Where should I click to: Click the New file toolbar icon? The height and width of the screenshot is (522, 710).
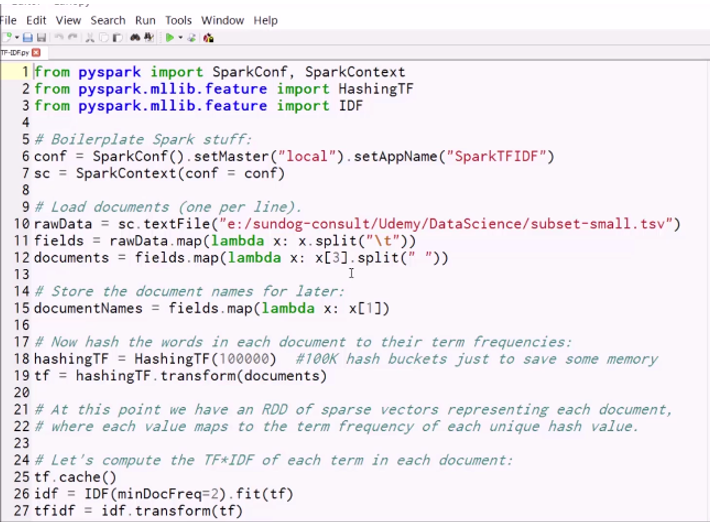coord(7,37)
